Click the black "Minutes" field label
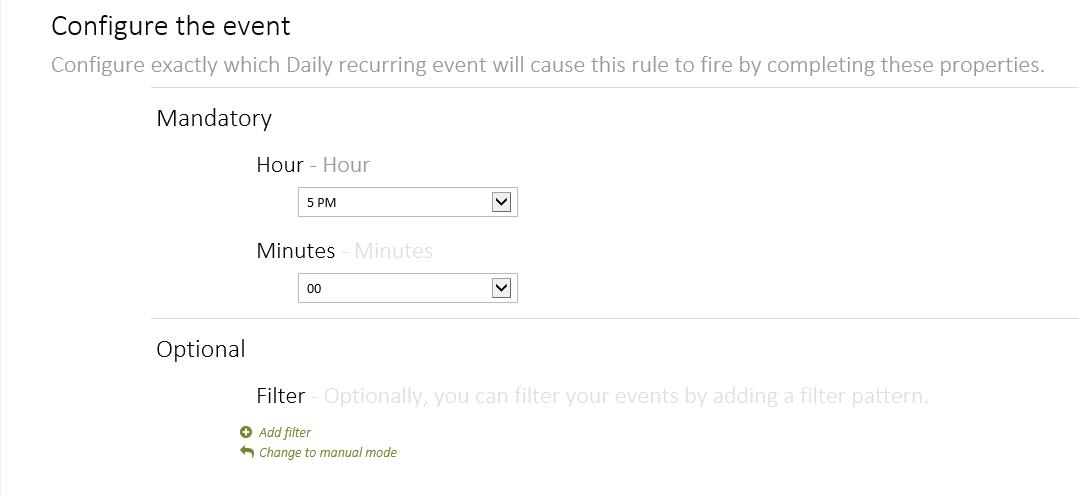1079x496 pixels. pyautogui.click(x=296, y=251)
